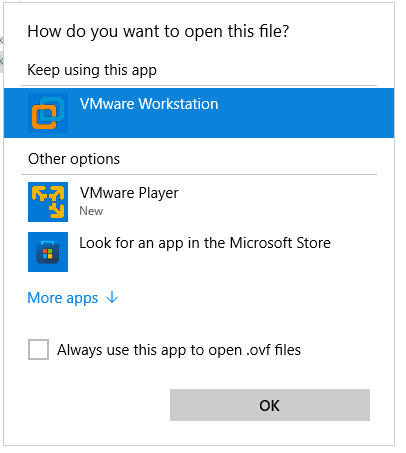The height and width of the screenshot is (453, 406).
Task: Select the VMware Workstation app name
Action: click(149, 104)
